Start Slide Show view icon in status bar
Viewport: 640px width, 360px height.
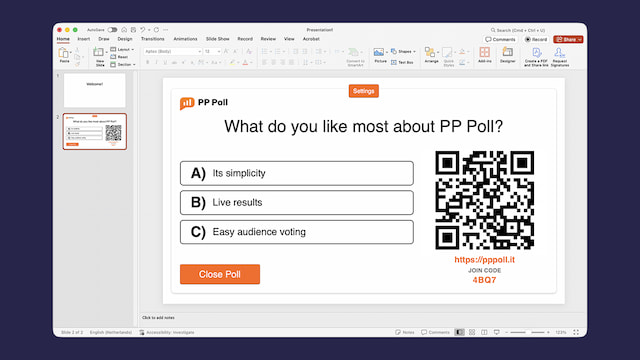tap(496, 332)
